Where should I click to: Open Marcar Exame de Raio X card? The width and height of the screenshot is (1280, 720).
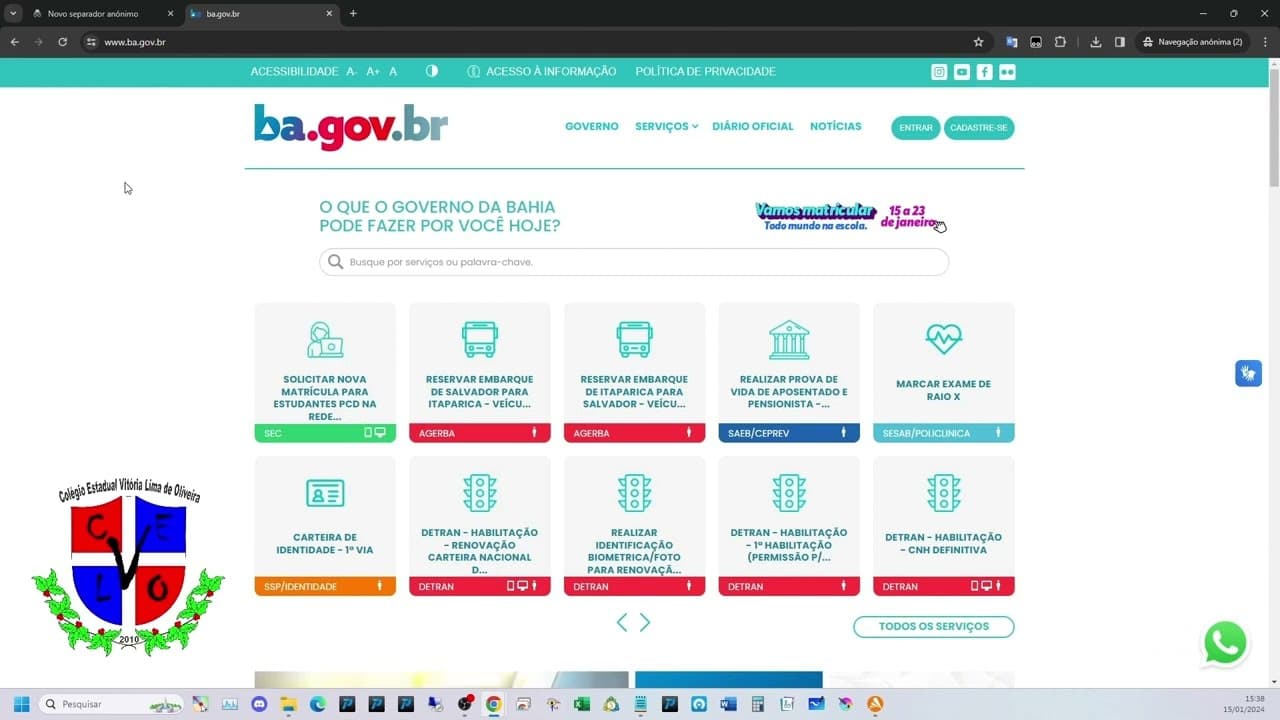(944, 372)
